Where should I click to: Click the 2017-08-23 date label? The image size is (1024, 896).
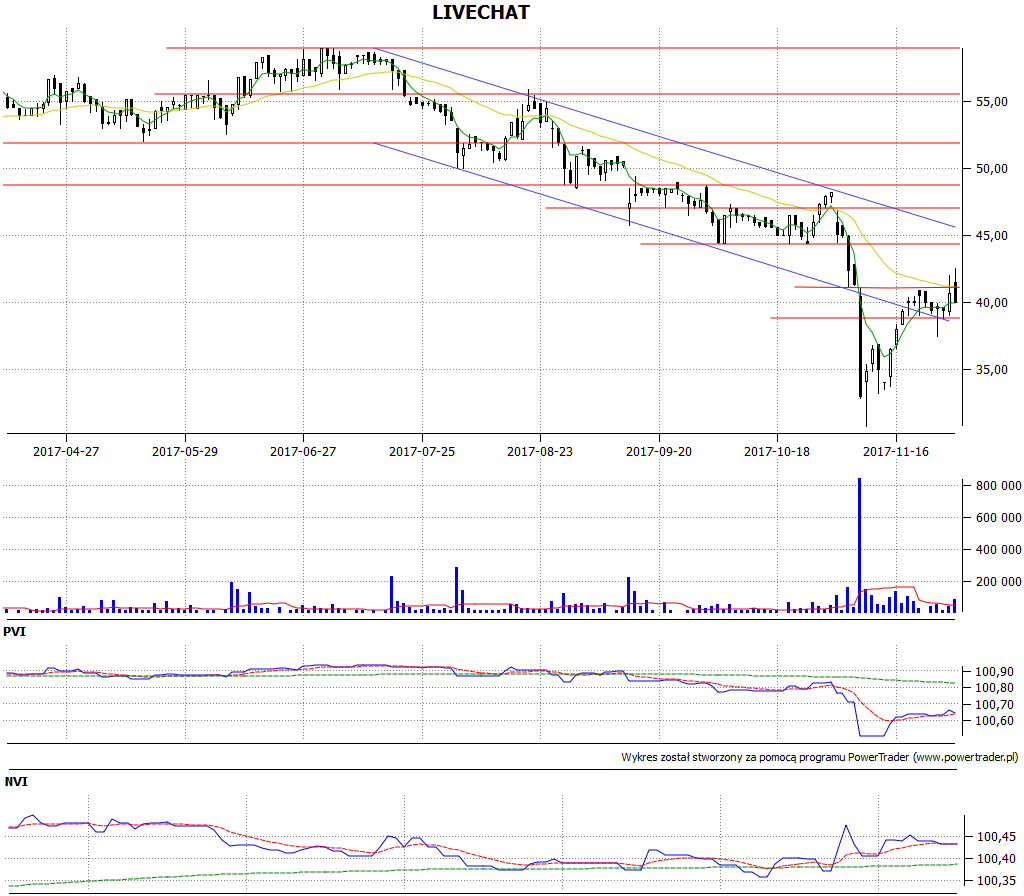tap(540, 451)
